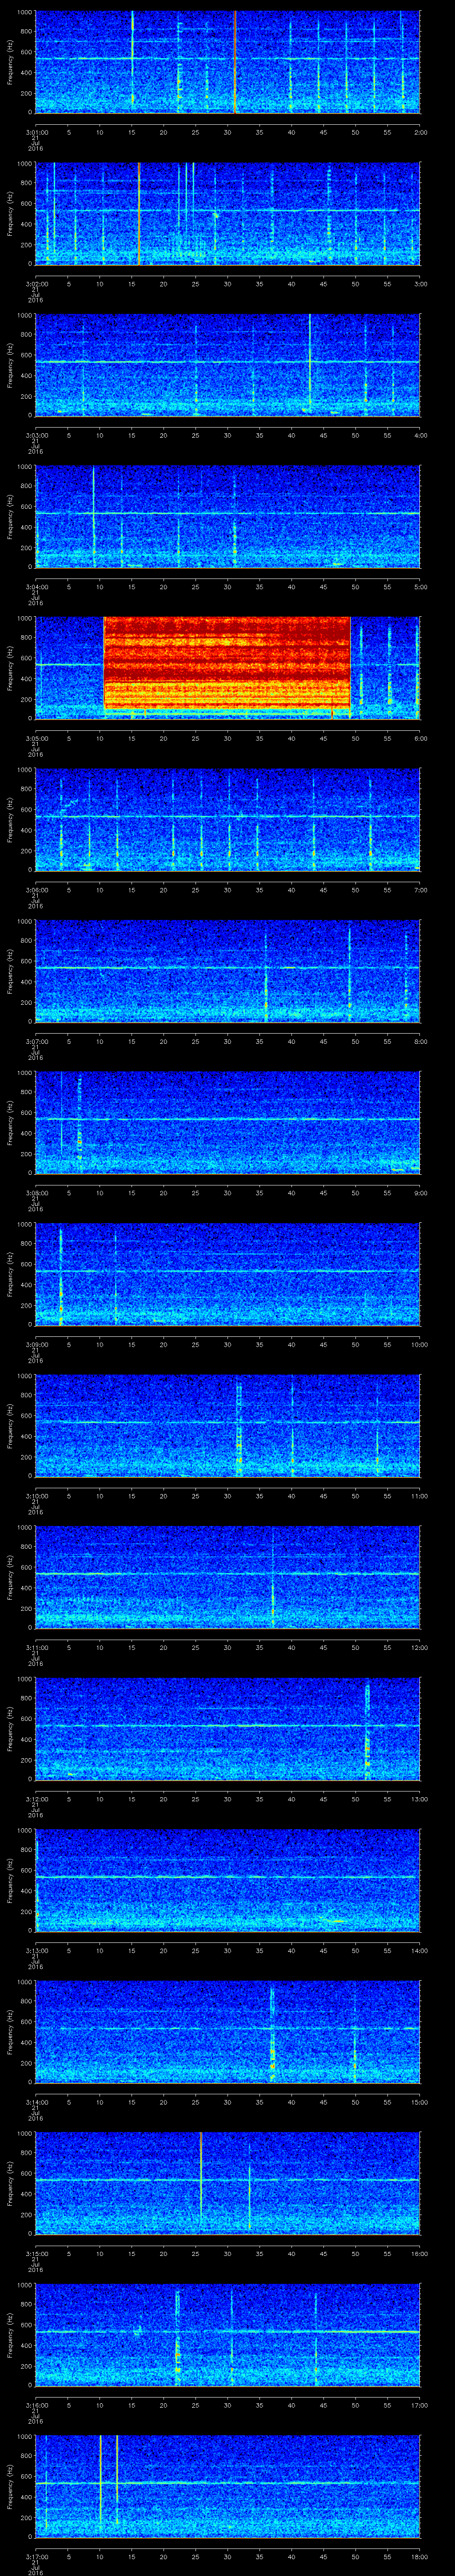Screen dimensions: 455x2576
Task: Select the 3:13:00 start time label
Action: (36, 1951)
